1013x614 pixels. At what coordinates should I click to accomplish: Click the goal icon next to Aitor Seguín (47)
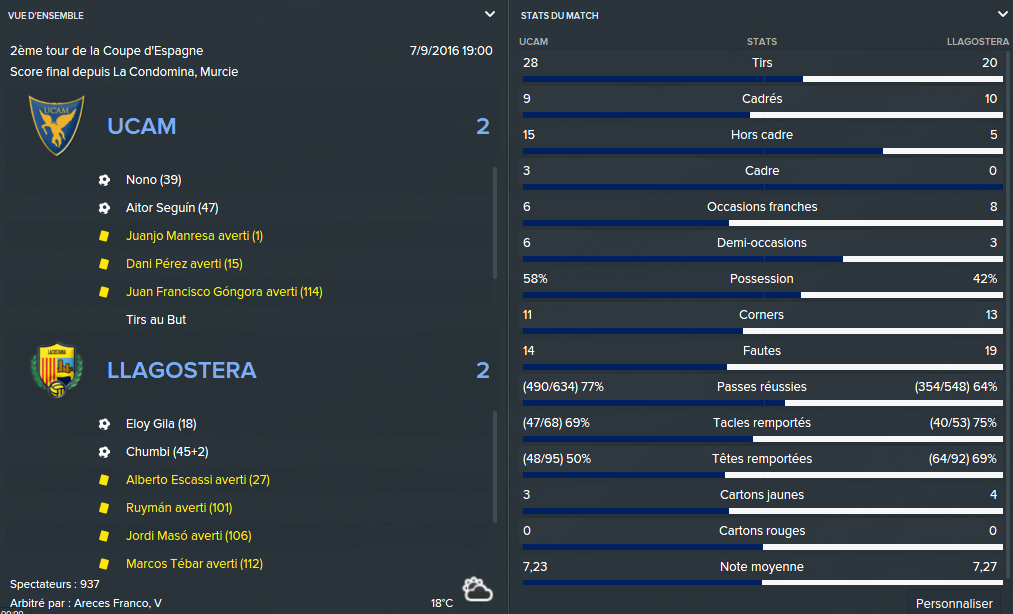(104, 208)
